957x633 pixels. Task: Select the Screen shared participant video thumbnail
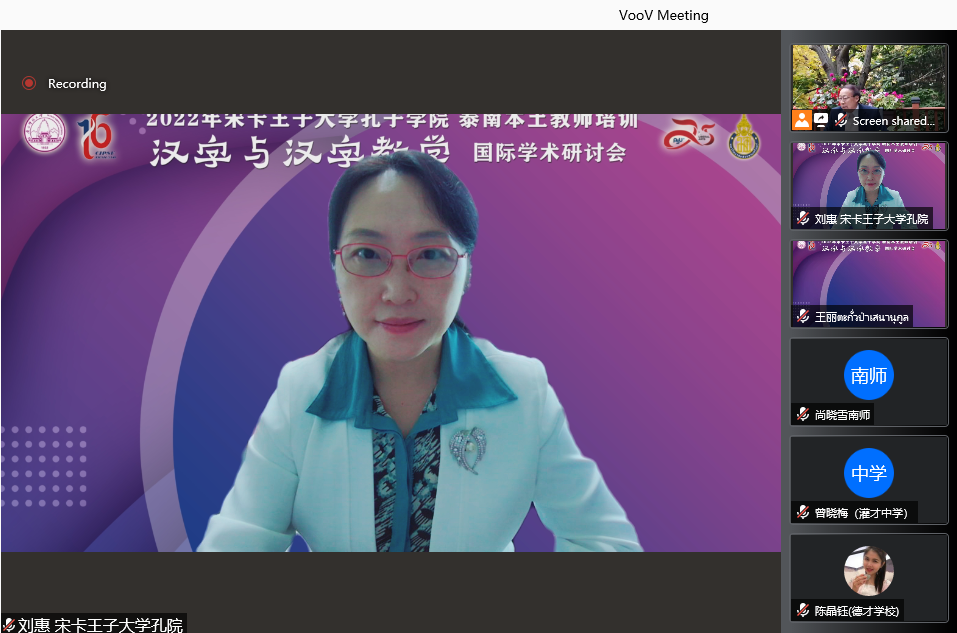[x=869, y=87]
